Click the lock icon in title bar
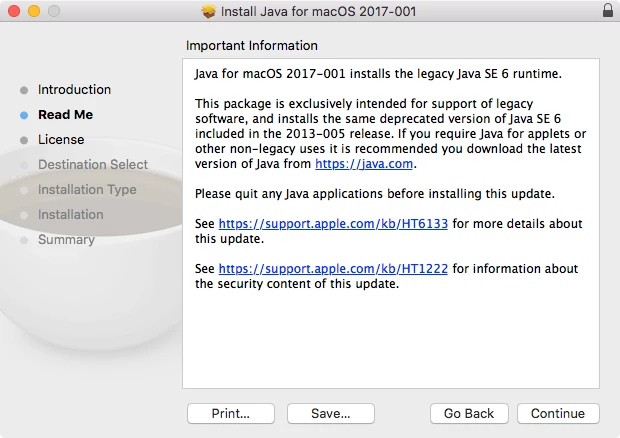620x438 pixels. coord(608,11)
